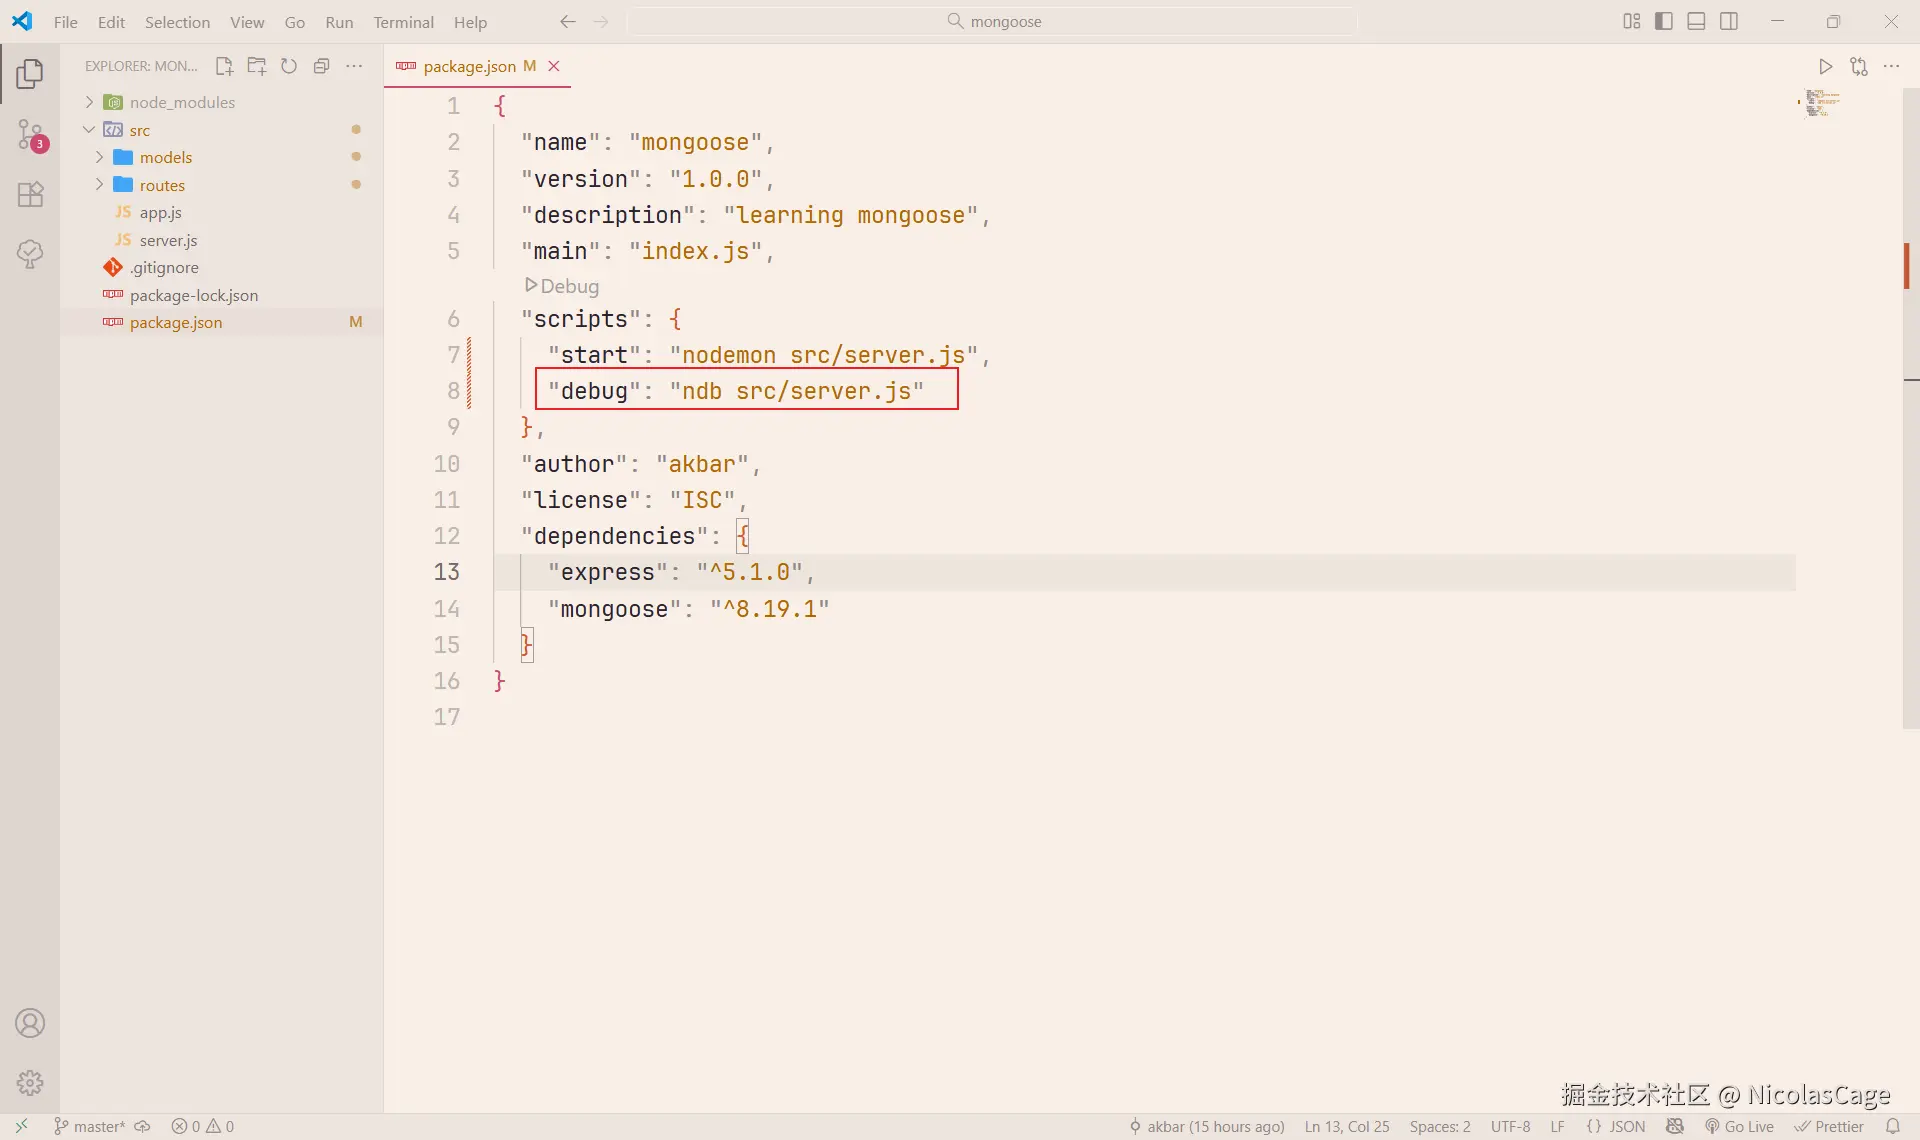Screen dimensions: 1920x1140
Task: Toggle the secondary sidebar visibility
Action: point(1729,21)
